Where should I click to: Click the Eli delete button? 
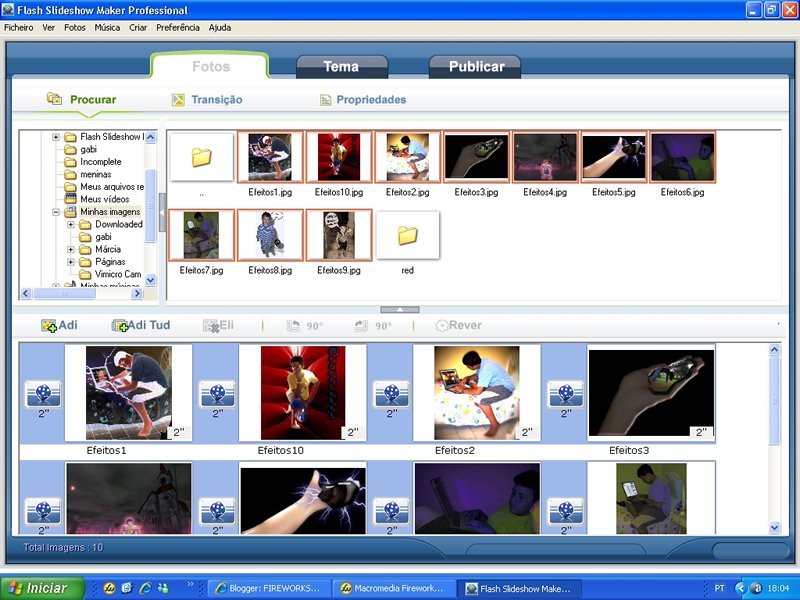[x=218, y=326]
